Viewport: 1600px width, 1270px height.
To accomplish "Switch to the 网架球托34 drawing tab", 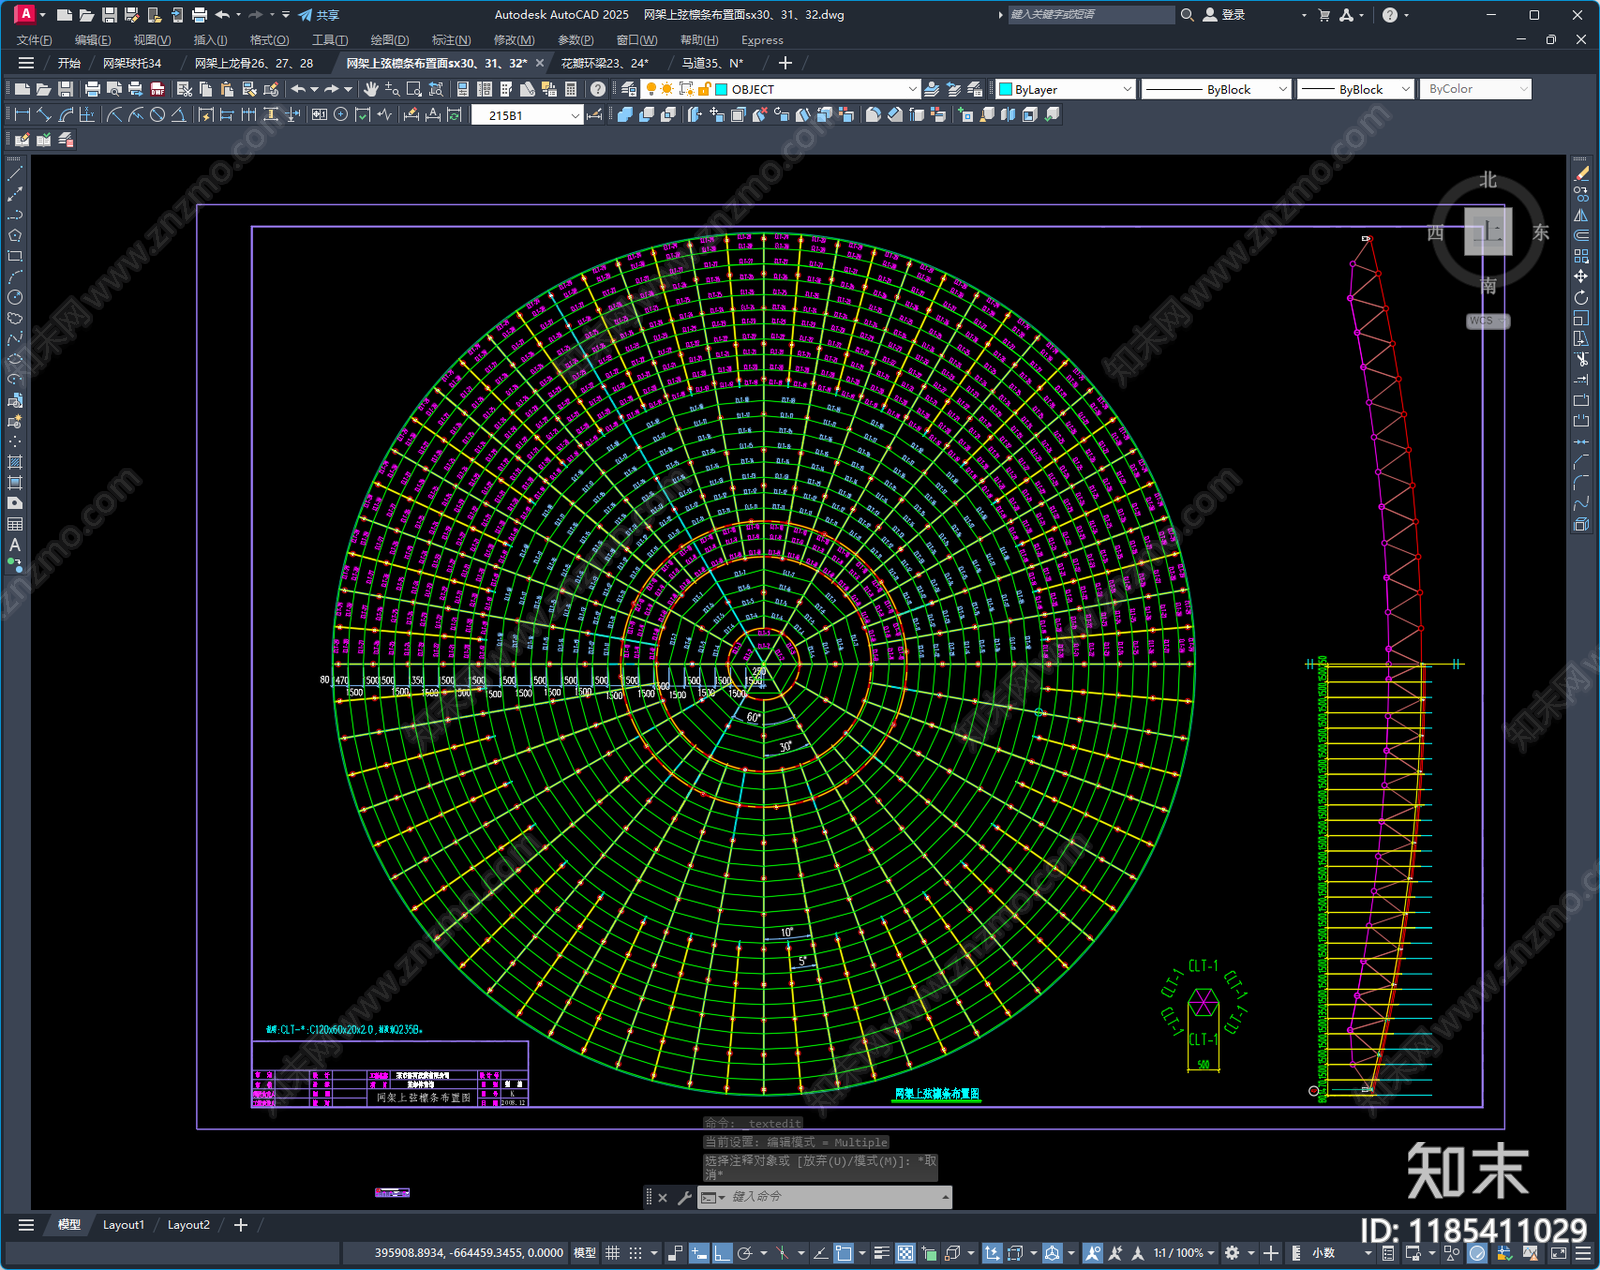I will [x=132, y=63].
